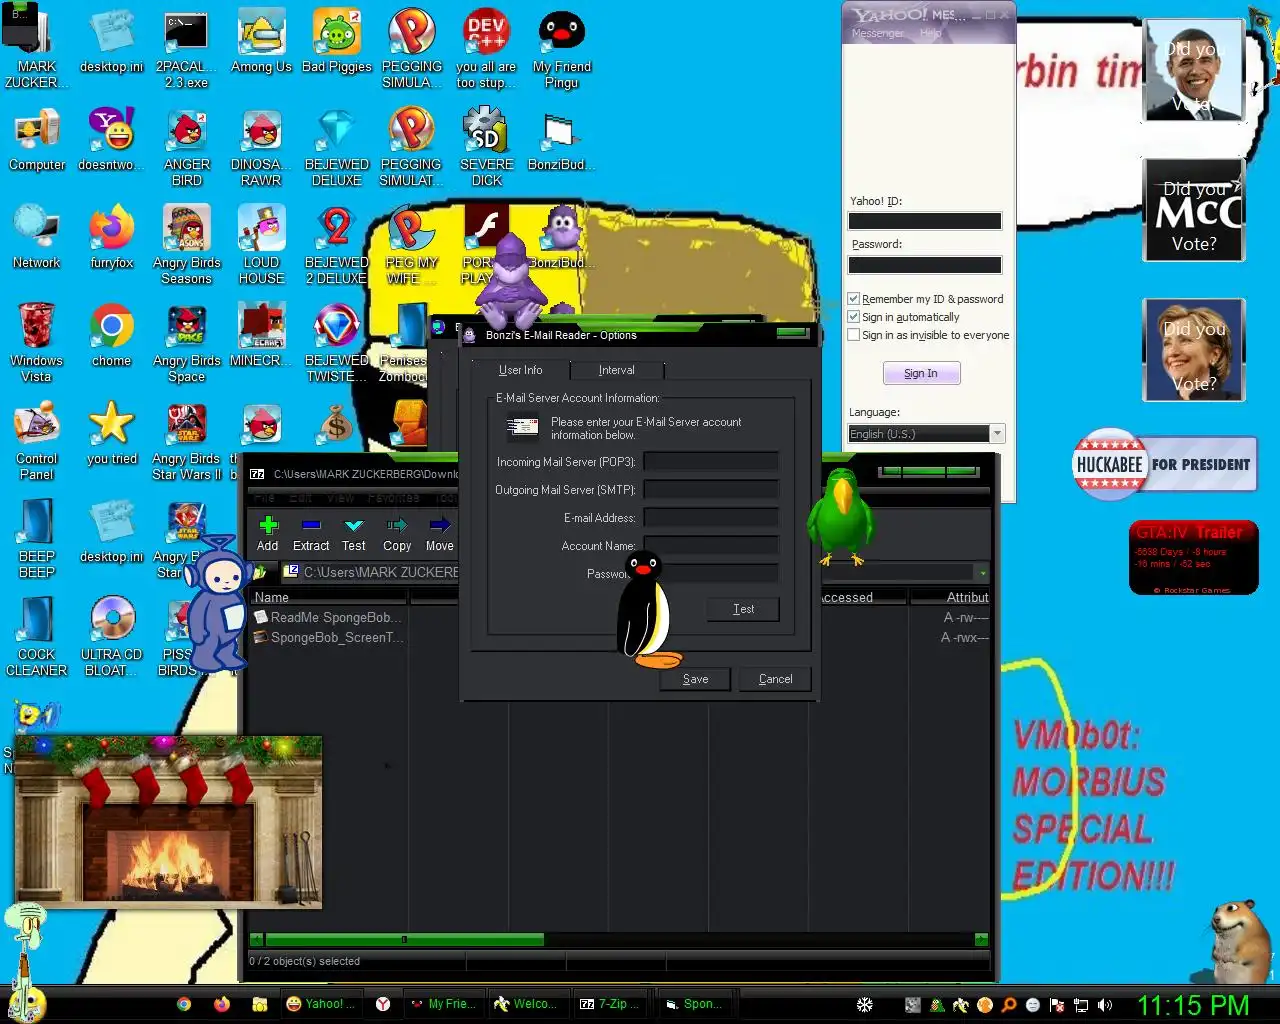Select 2PACAL 2.3.exe desktop icon
Viewport: 1280px width, 1024px height.
[x=186, y=48]
